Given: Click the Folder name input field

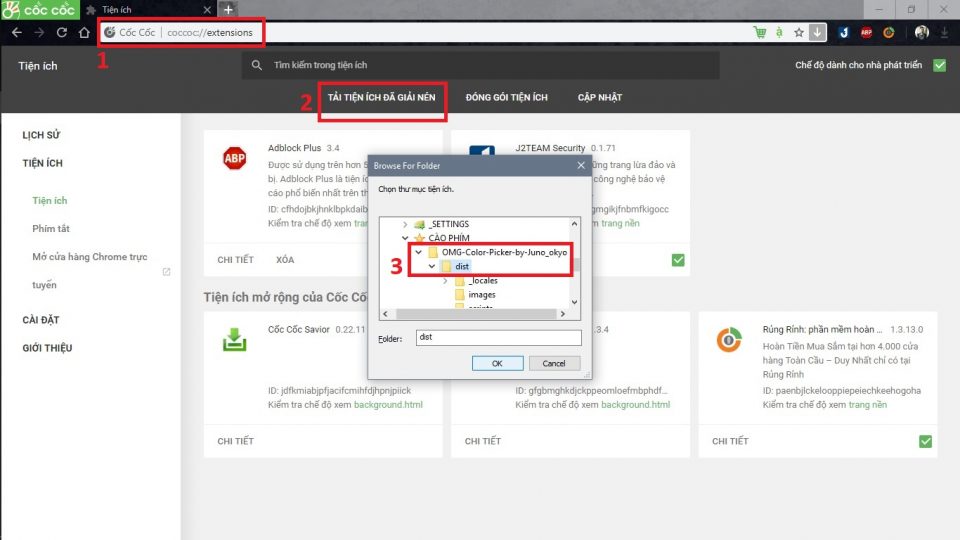Looking at the screenshot, I should coord(498,337).
